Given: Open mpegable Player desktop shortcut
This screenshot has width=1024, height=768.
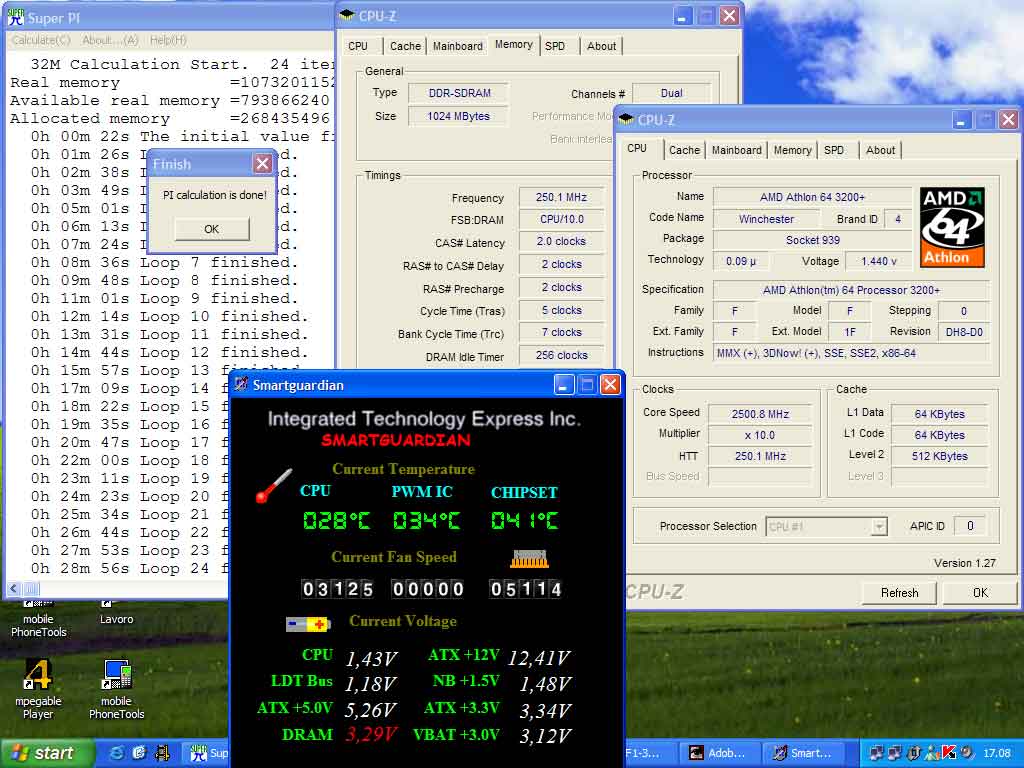Looking at the screenshot, I should point(38,688).
